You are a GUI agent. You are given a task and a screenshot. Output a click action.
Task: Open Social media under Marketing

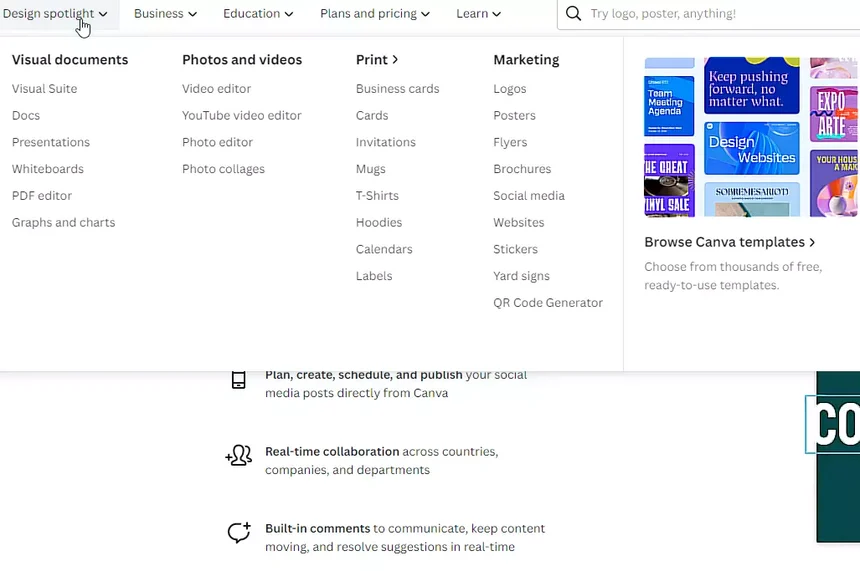pyautogui.click(x=529, y=196)
